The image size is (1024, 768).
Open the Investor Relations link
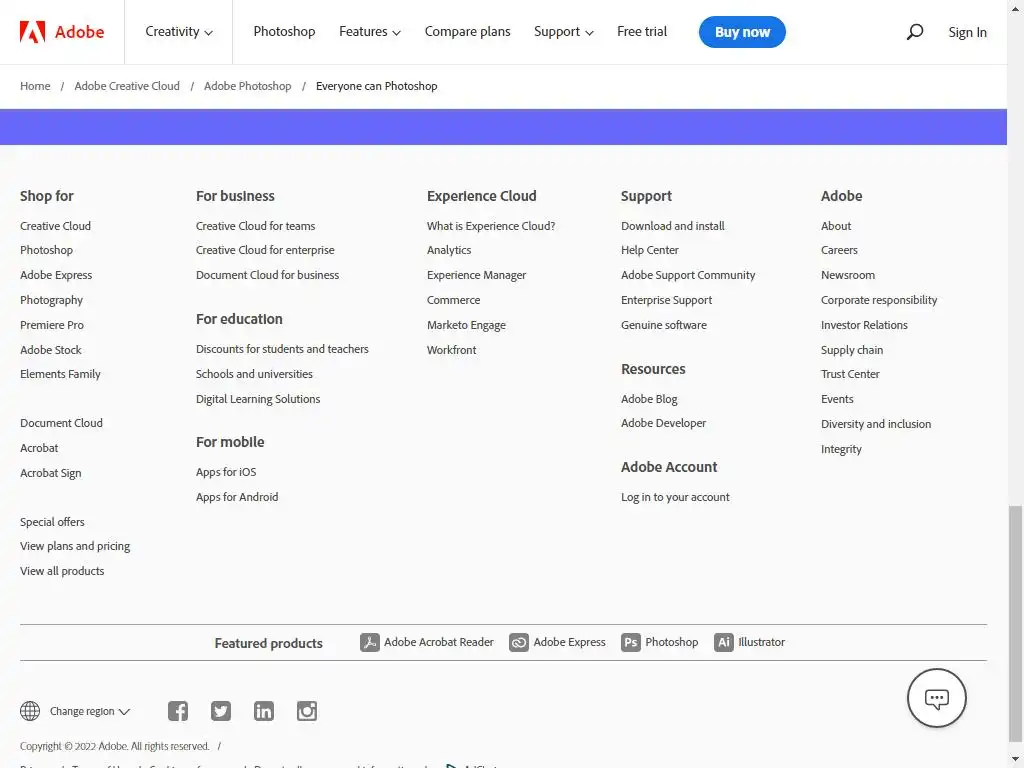(x=864, y=325)
